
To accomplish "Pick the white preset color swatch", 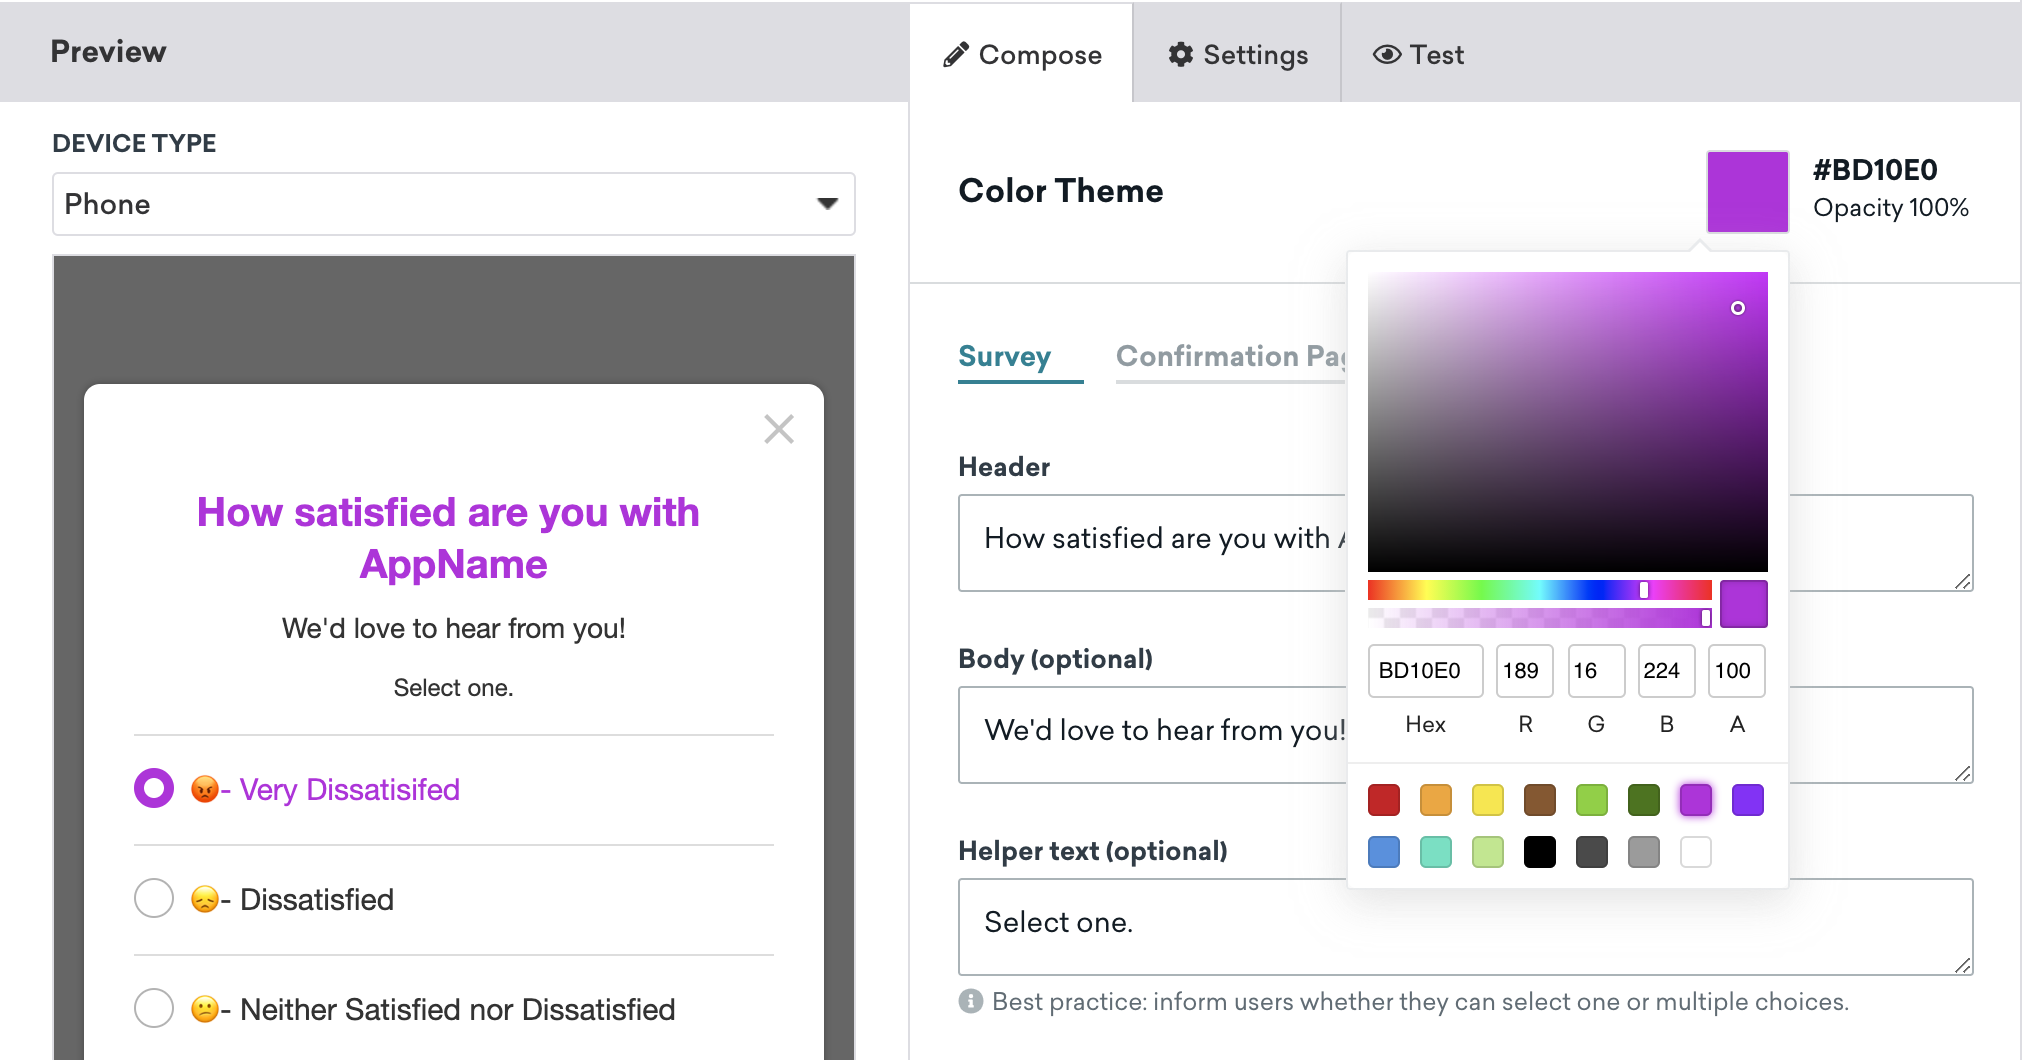I will 1696,852.
